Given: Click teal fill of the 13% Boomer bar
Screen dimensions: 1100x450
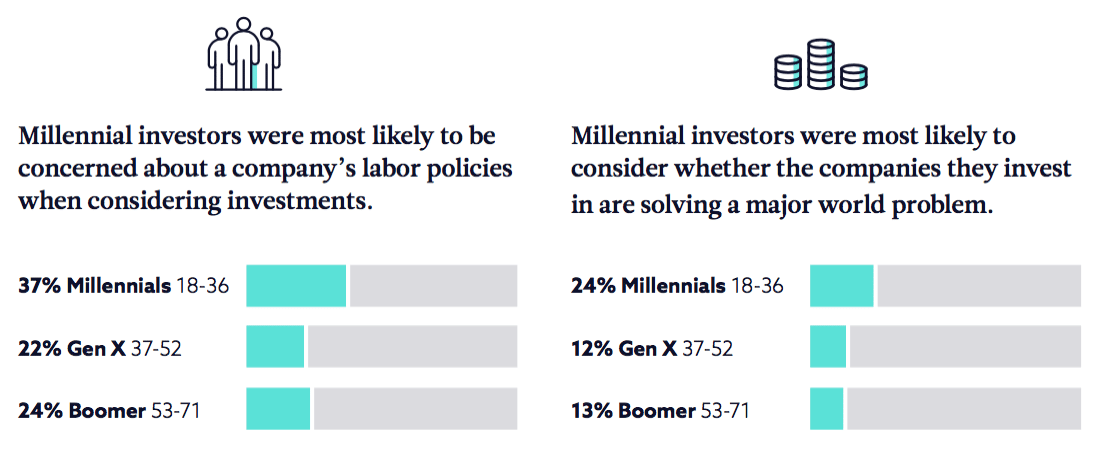Looking at the screenshot, I should (x=827, y=410).
